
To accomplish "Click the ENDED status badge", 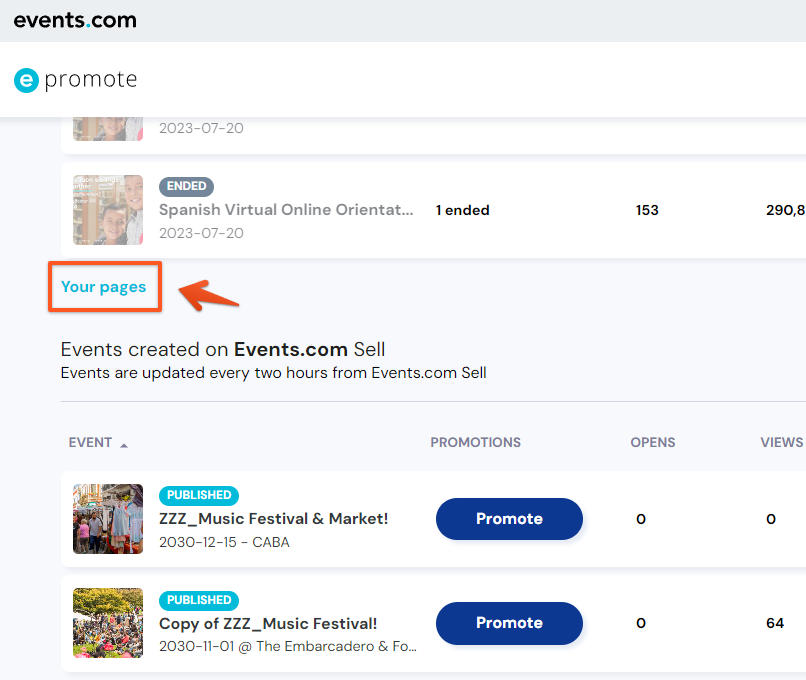I will [x=186, y=186].
